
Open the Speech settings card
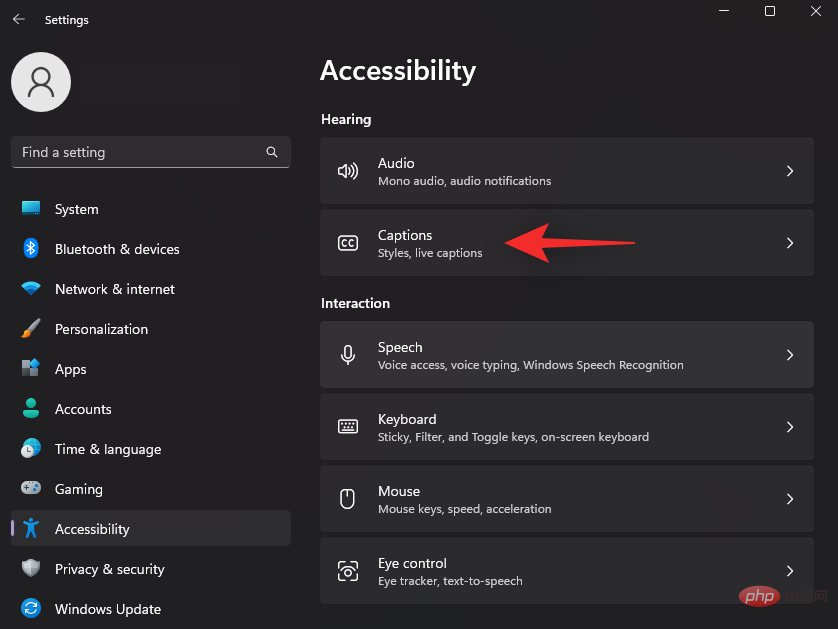click(567, 355)
